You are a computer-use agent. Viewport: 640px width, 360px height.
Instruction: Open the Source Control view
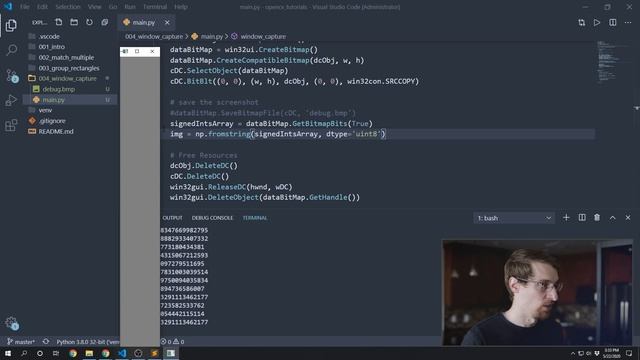tap(11, 76)
